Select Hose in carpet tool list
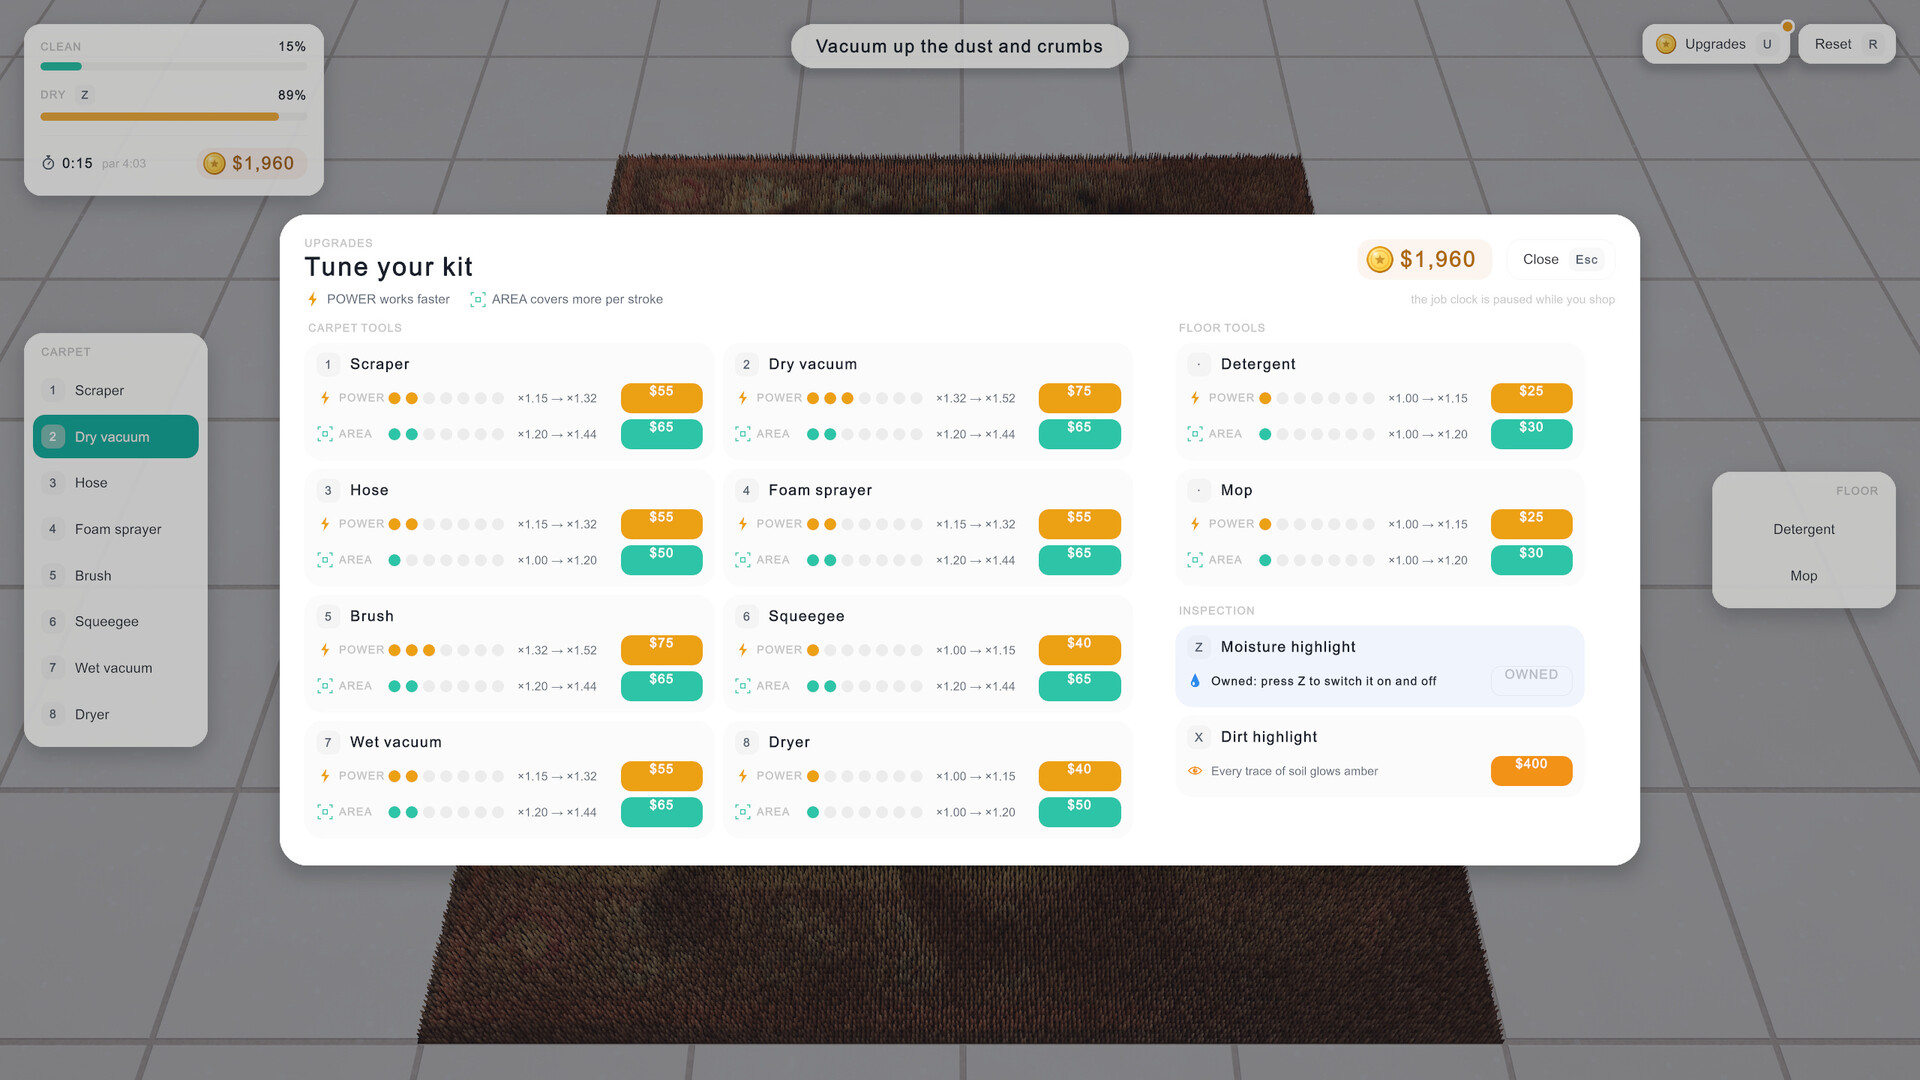Image resolution: width=1920 pixels, height=1080 pixels. click(116, 482)
